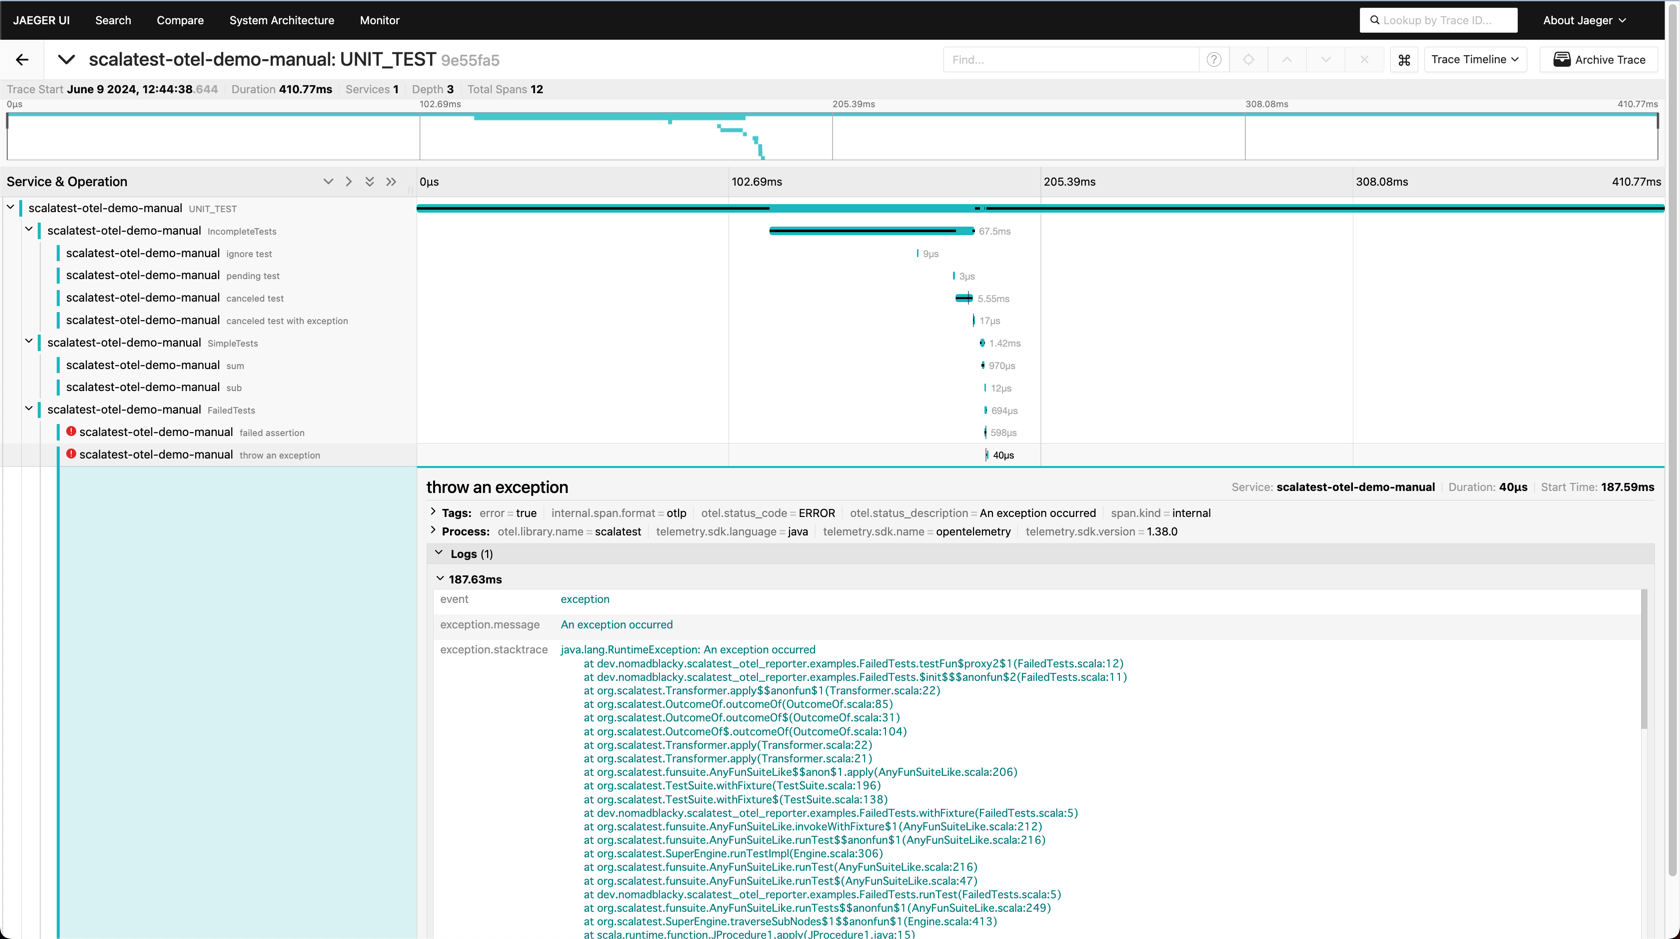Click error icon on failed assertion
This screenshot has height=939, width=1680.
(x=71, y=432)
